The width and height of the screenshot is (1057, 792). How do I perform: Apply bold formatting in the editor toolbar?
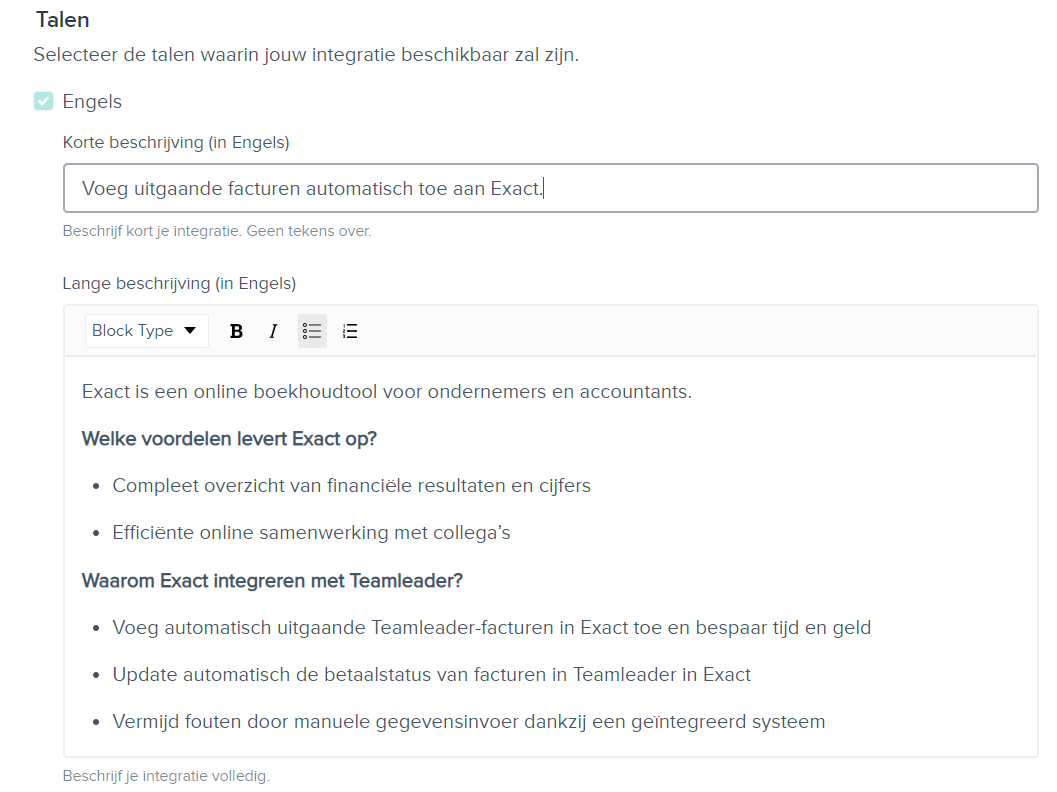(236, 331)
